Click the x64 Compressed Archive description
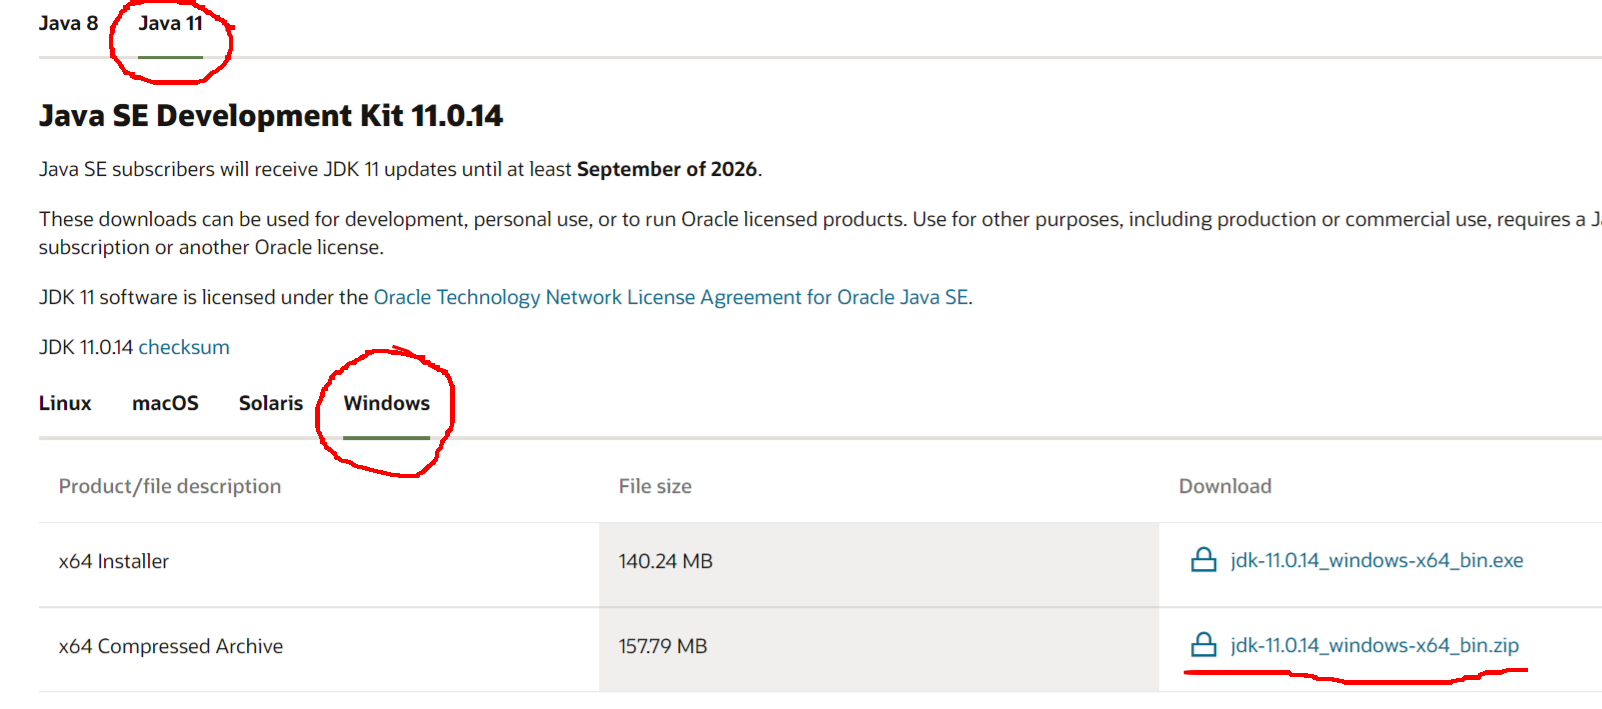Viewport: 1602px width, 709px height. [170, 646]
